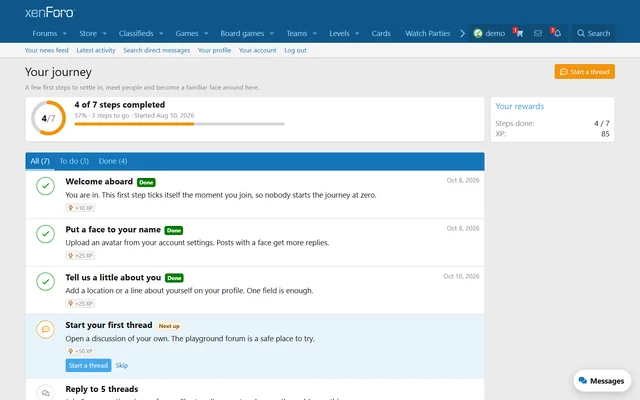The height and width of the screenshot is (400, 640).
Task: Open the Store menu item
Action: click(88, 33)
